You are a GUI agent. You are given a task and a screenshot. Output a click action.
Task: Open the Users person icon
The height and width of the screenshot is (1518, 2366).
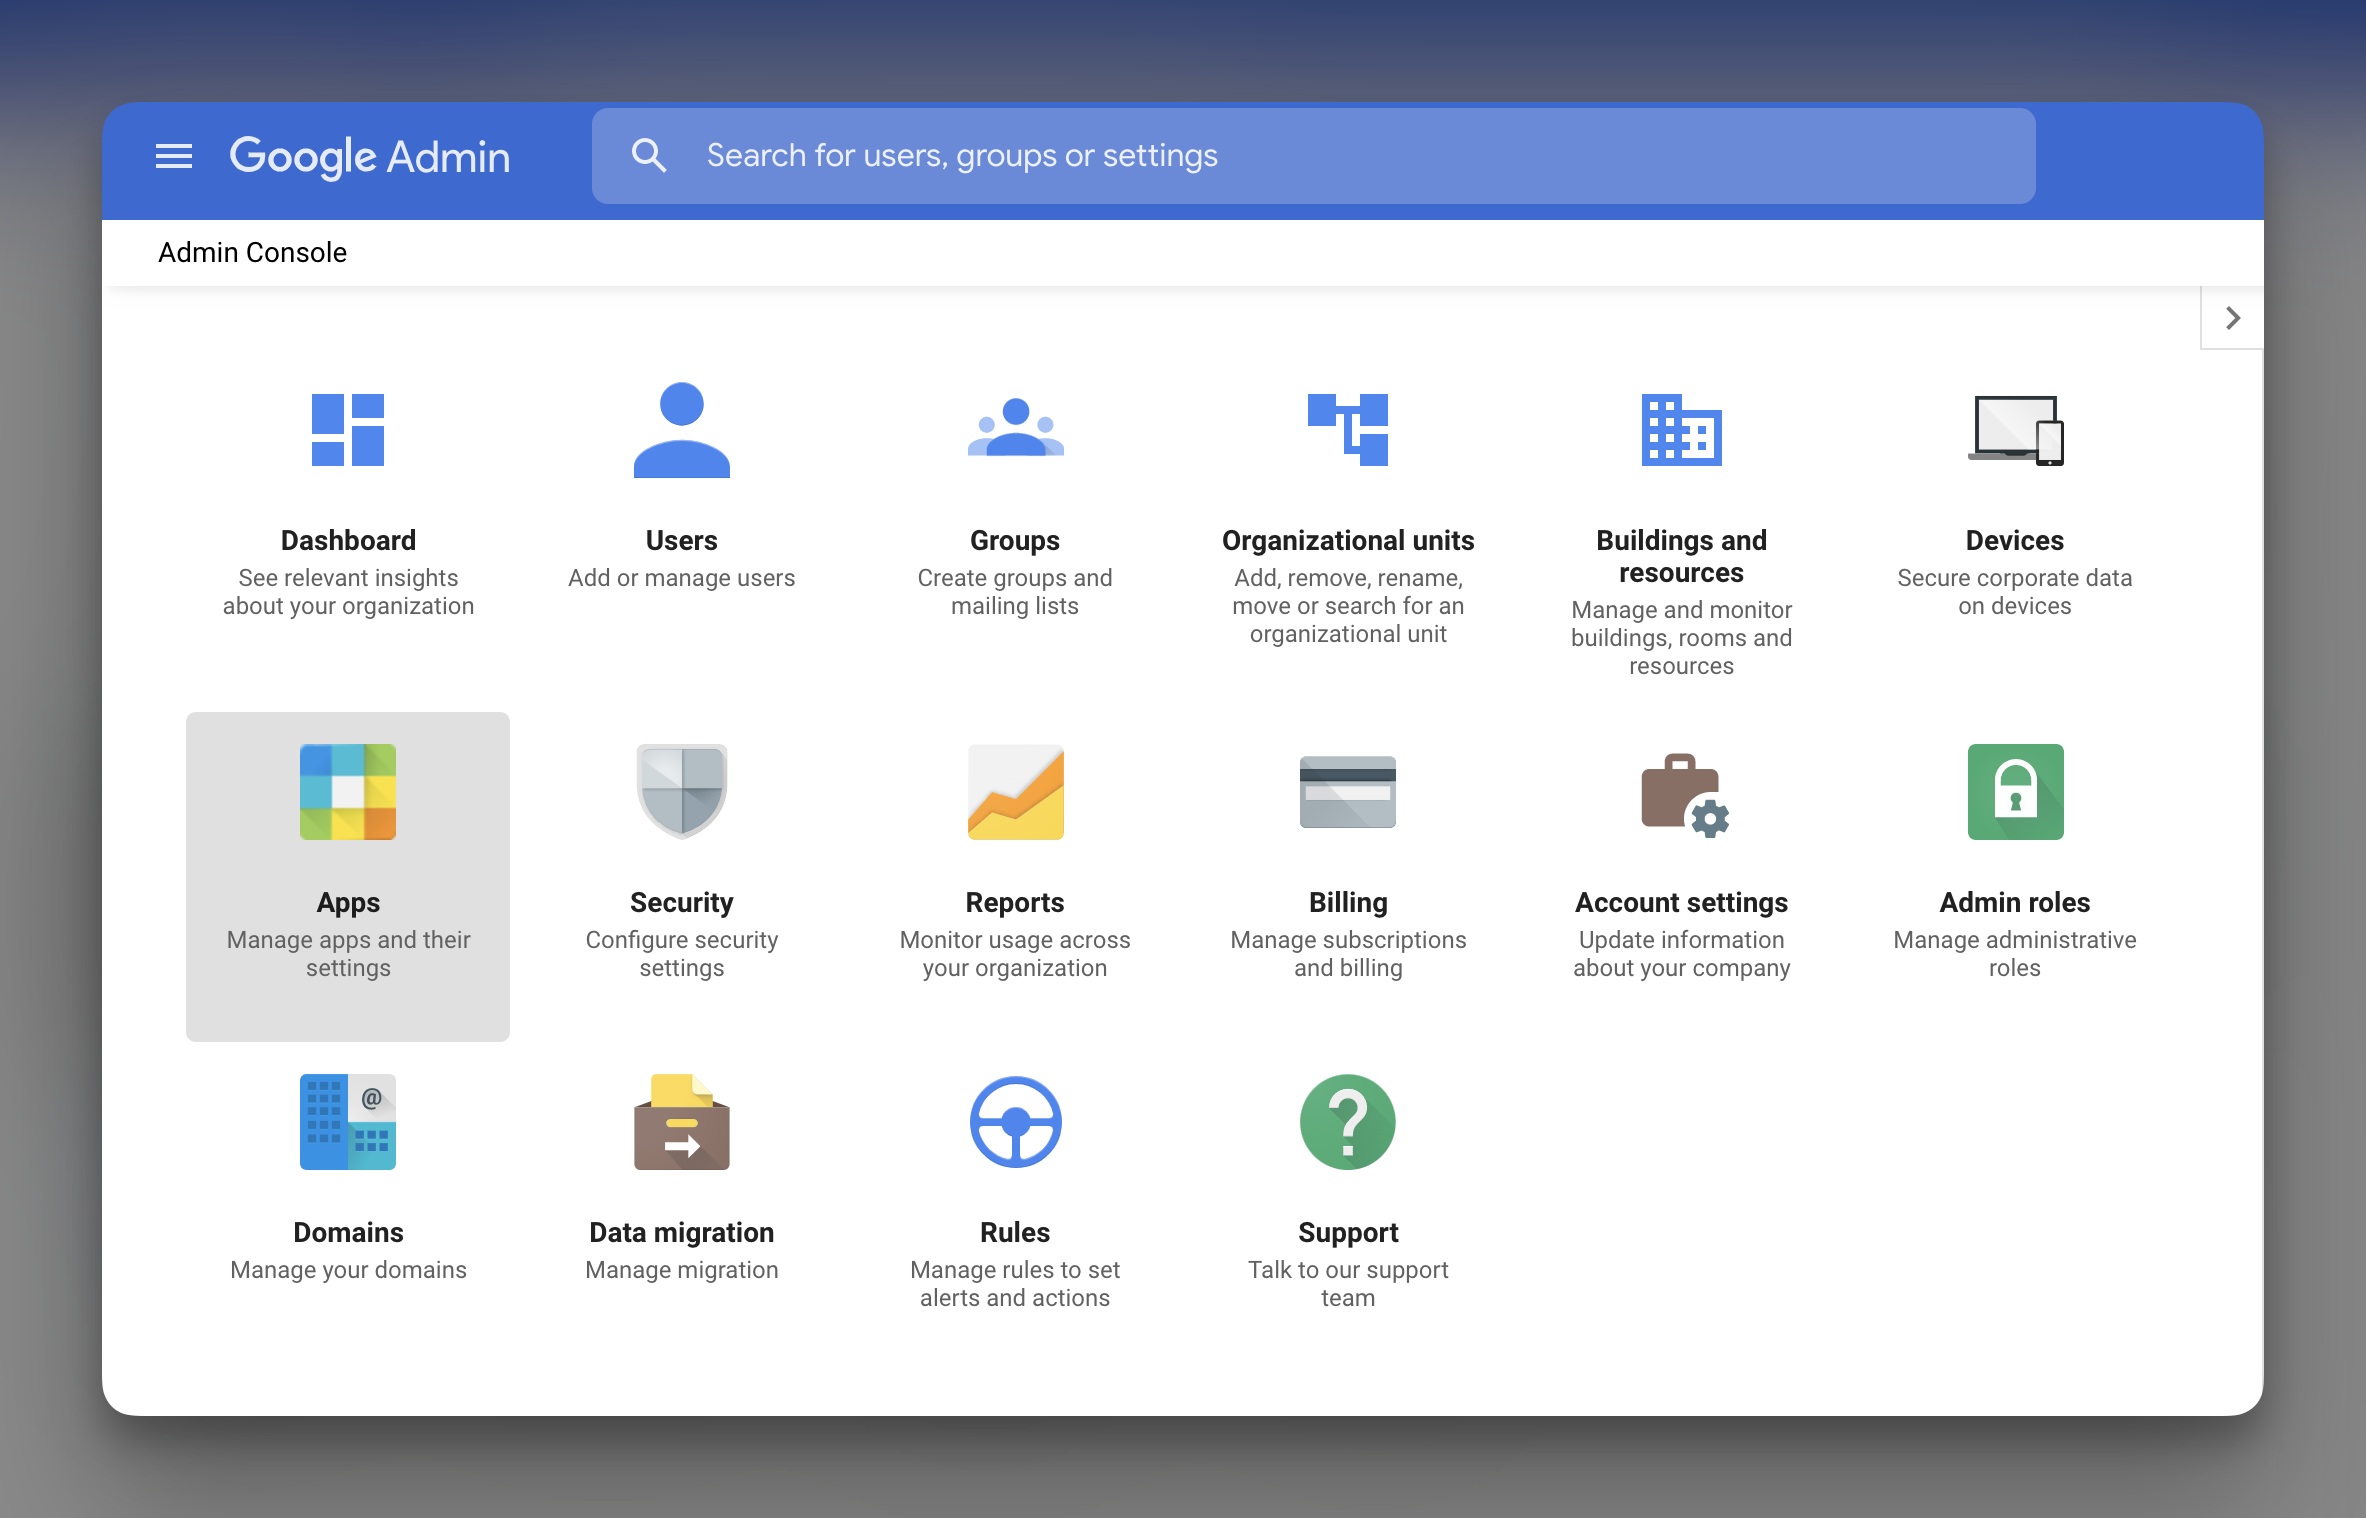(682, 430)
